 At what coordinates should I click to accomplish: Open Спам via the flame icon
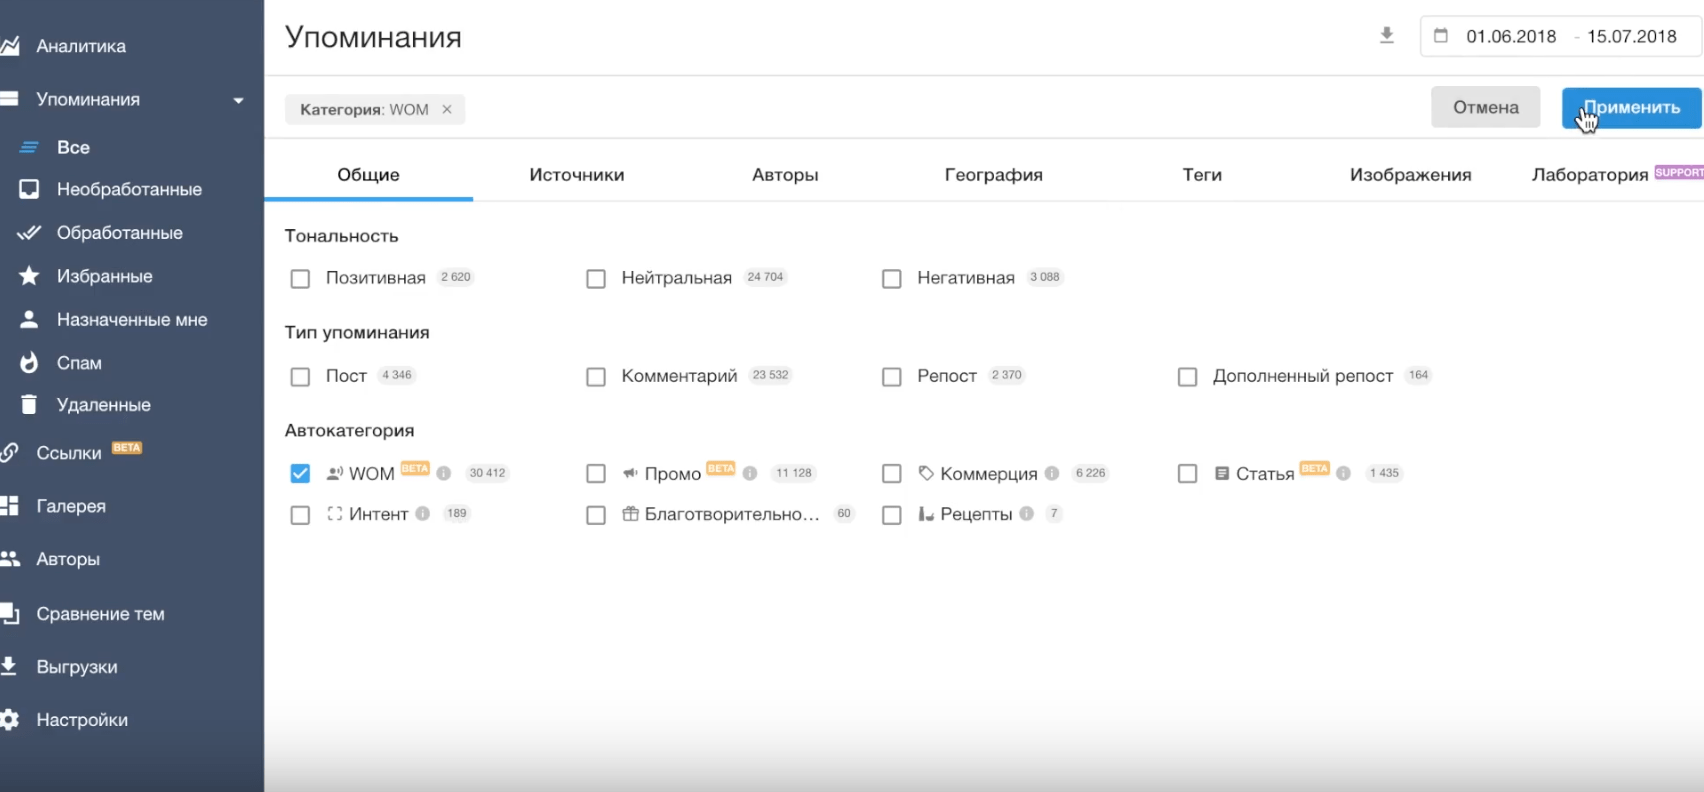click(29, 363)
